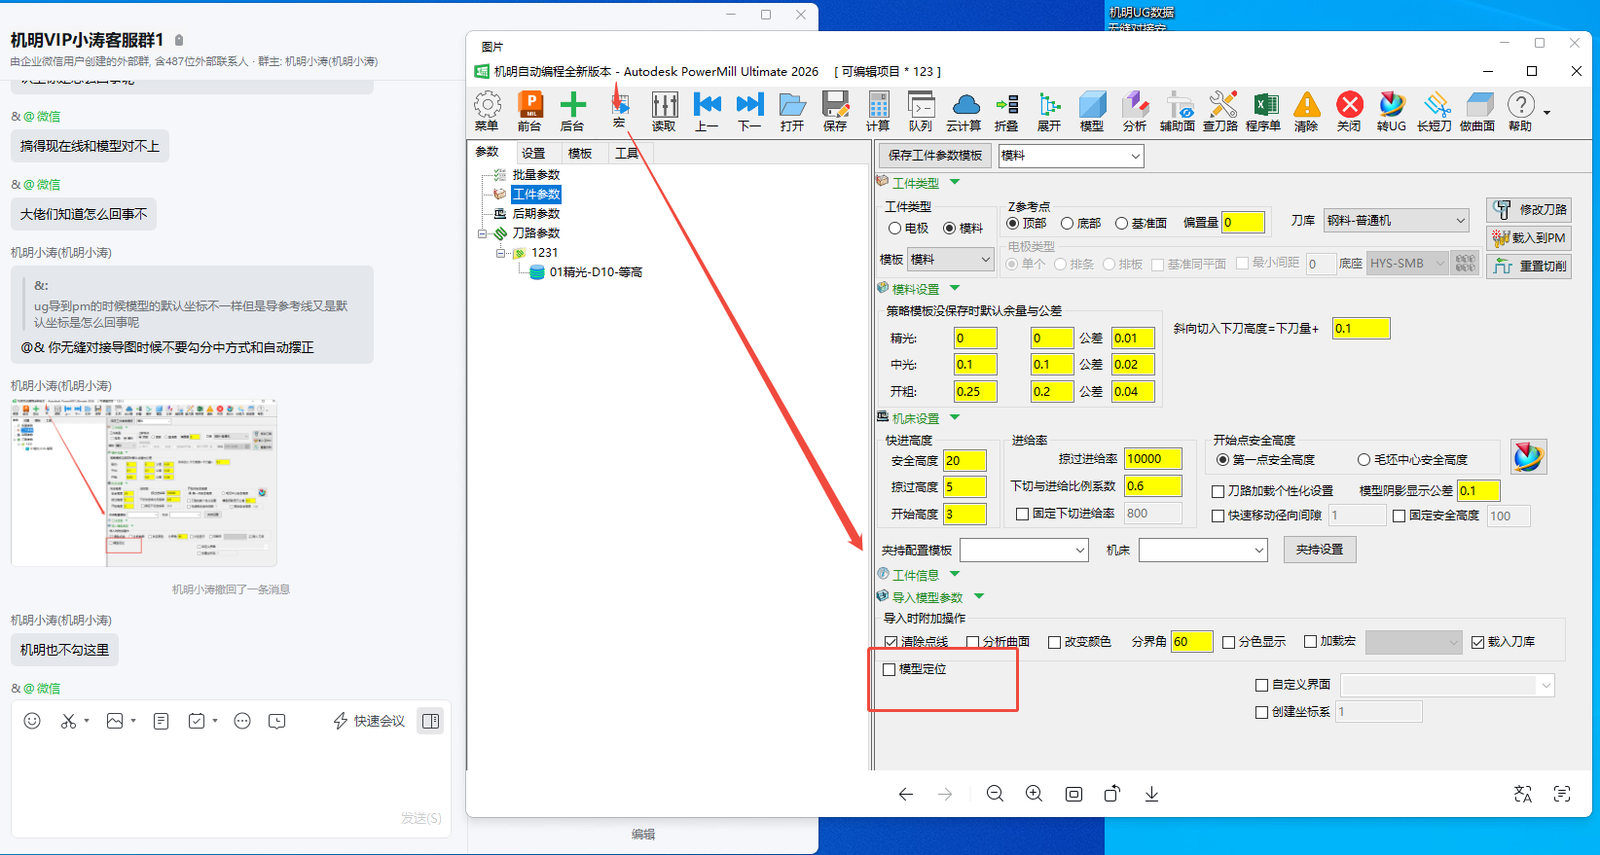The width and height of the screenshot is (1600, 855).
Task: Click the 保存工件参数模板 button
Action: pyautogui.click(x=935, y=155)
